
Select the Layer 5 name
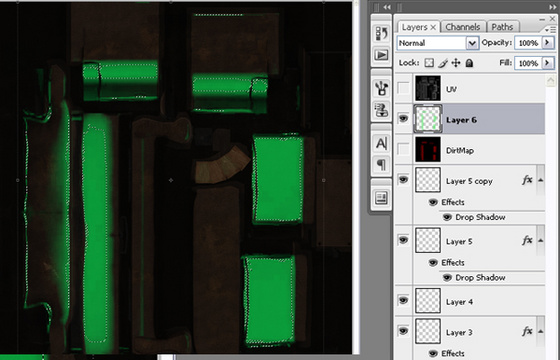459,241
